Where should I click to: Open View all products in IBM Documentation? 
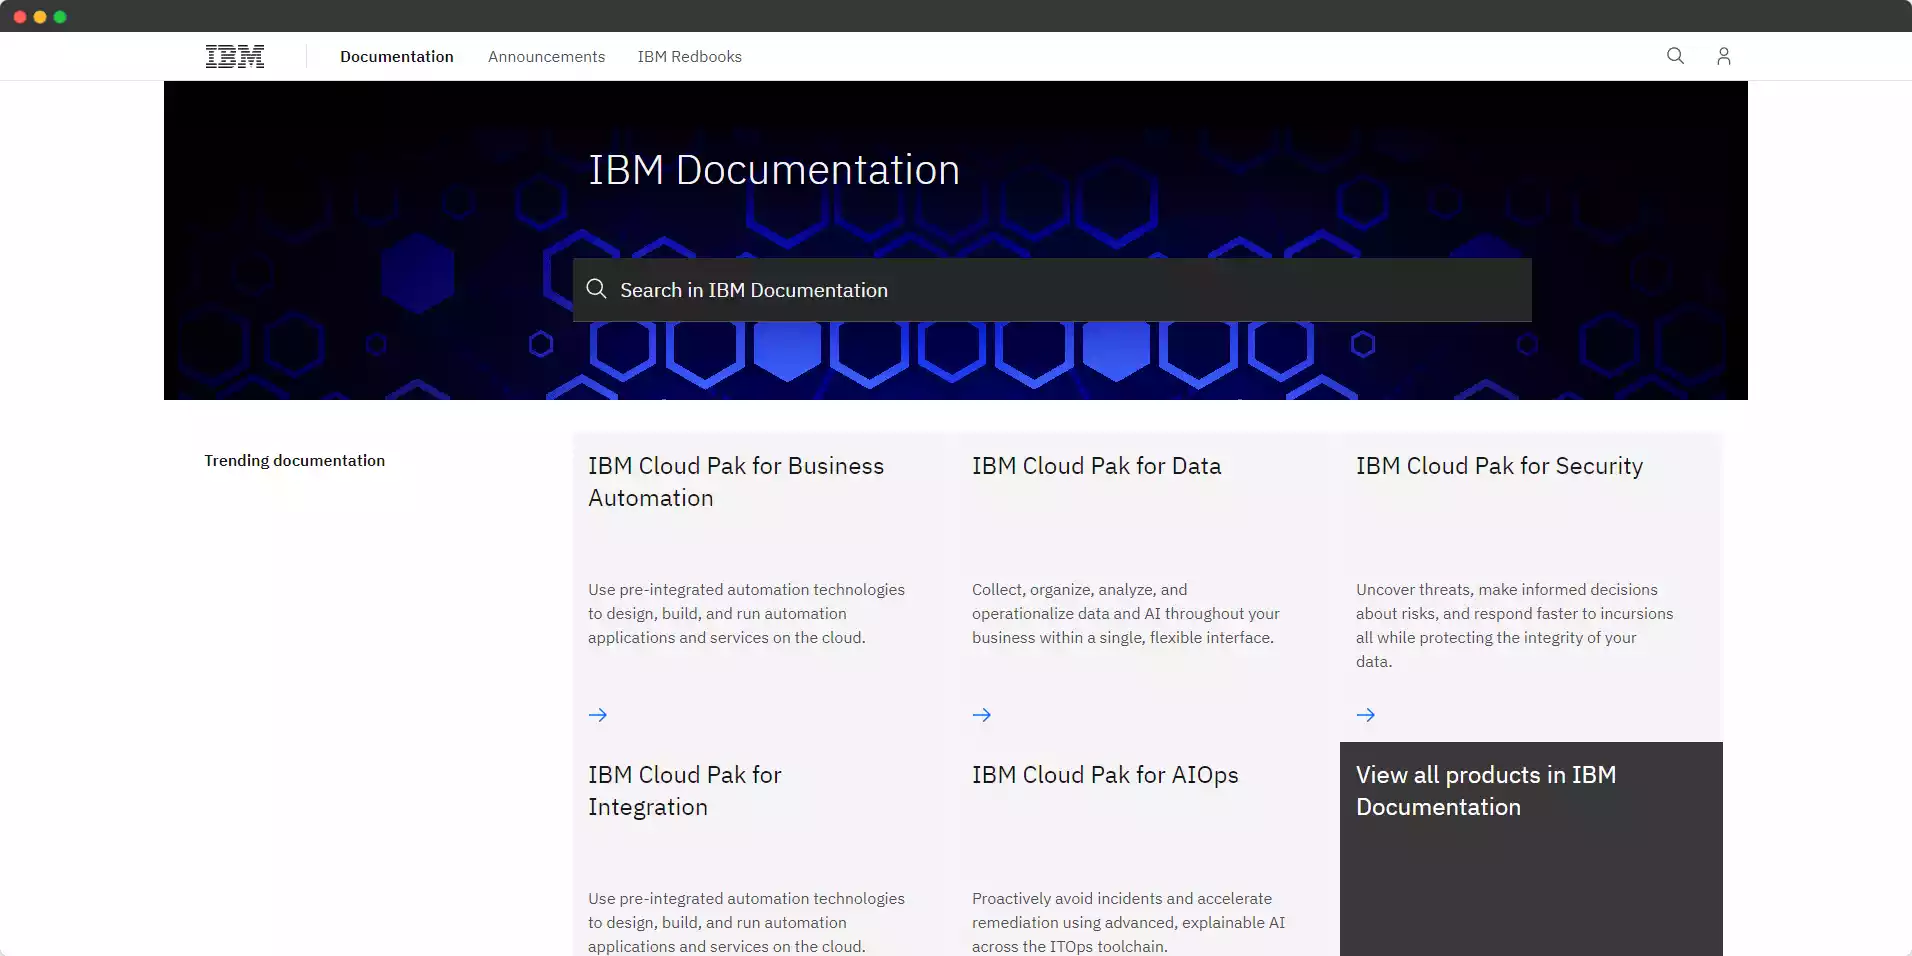coord(1487,790)
